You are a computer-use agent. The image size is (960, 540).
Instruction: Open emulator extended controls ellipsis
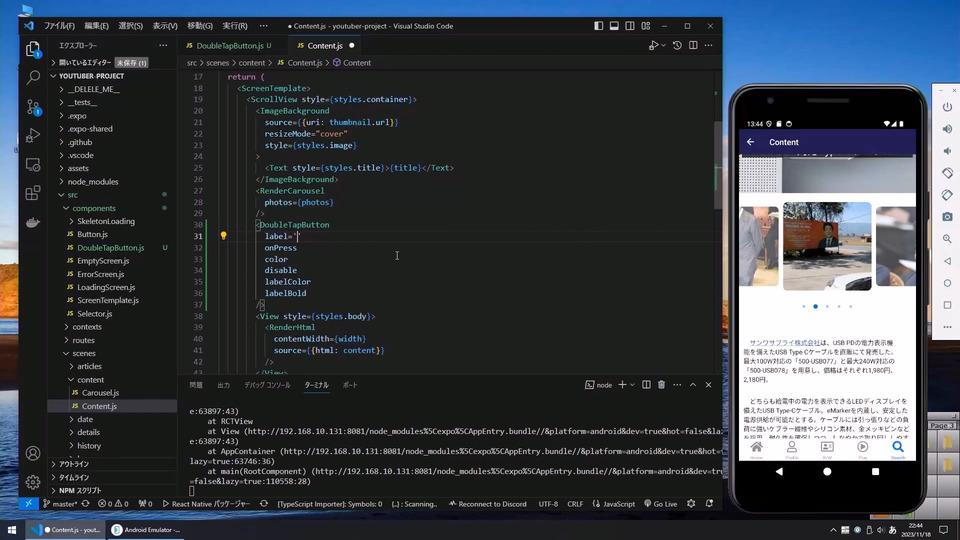click(x=947, y=327)
